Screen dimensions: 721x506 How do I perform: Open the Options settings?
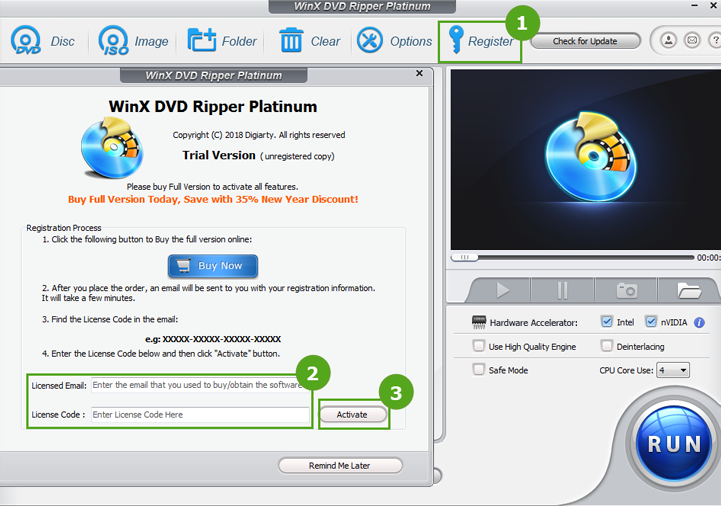click(395, 40)
